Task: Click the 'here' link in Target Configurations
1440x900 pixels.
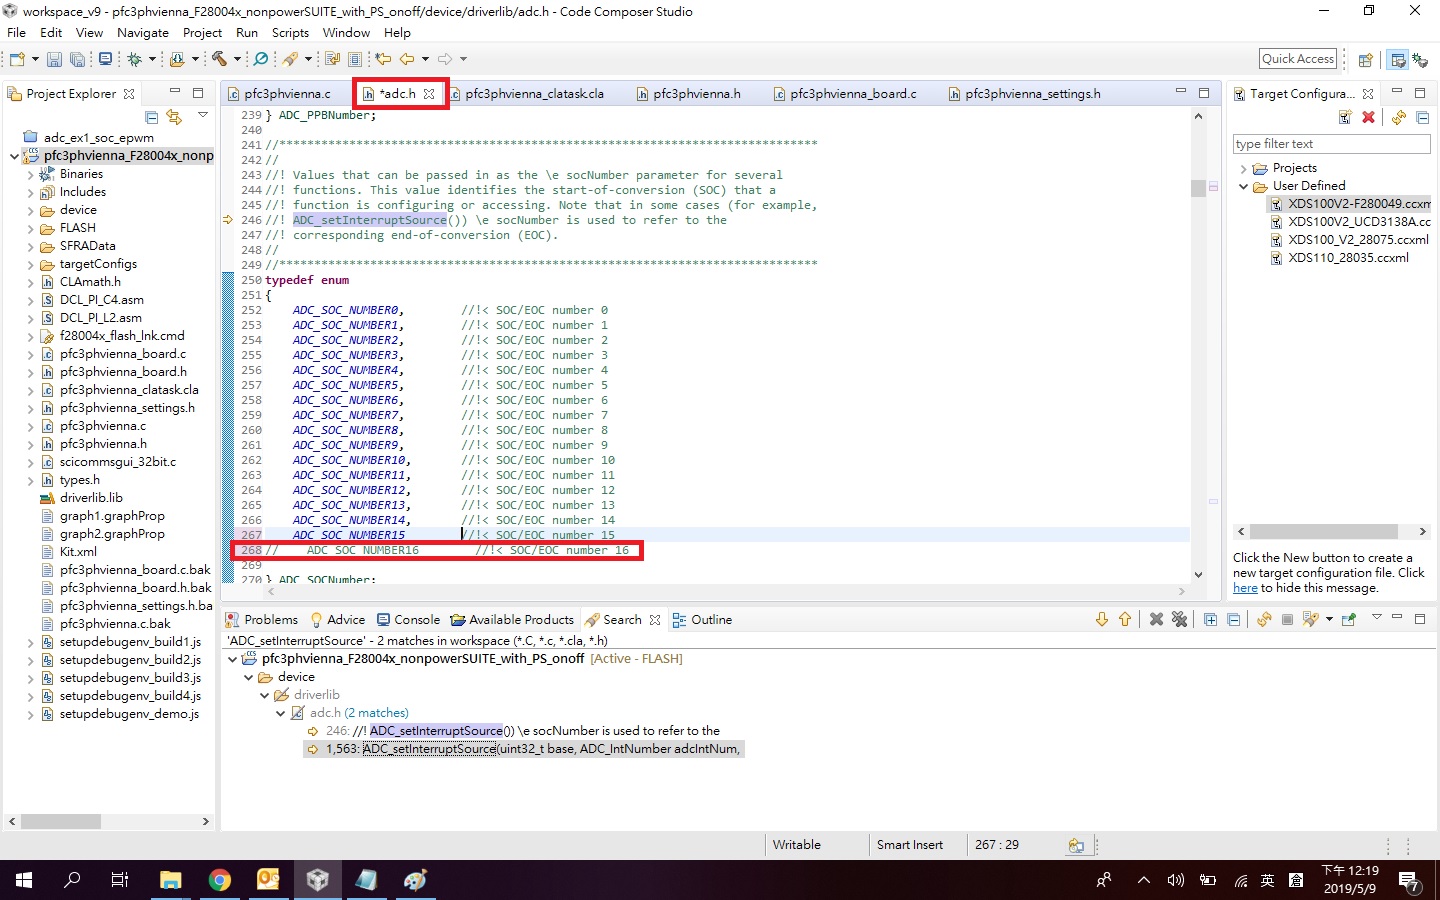Action: 1245,588
